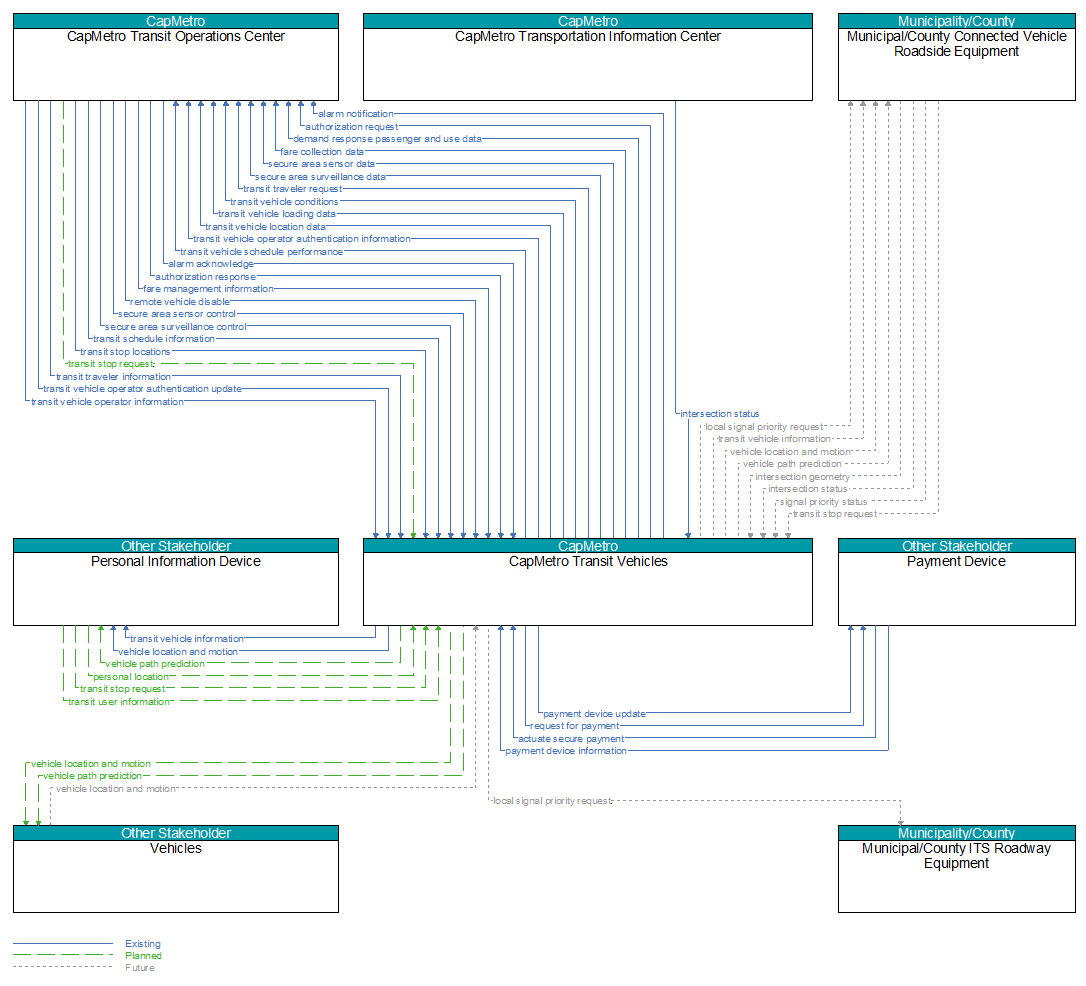The width and height of the screenshot is (1086, 986).
Task: Select the 'alarm acknowledge' label
Action: tap(211, 264)
